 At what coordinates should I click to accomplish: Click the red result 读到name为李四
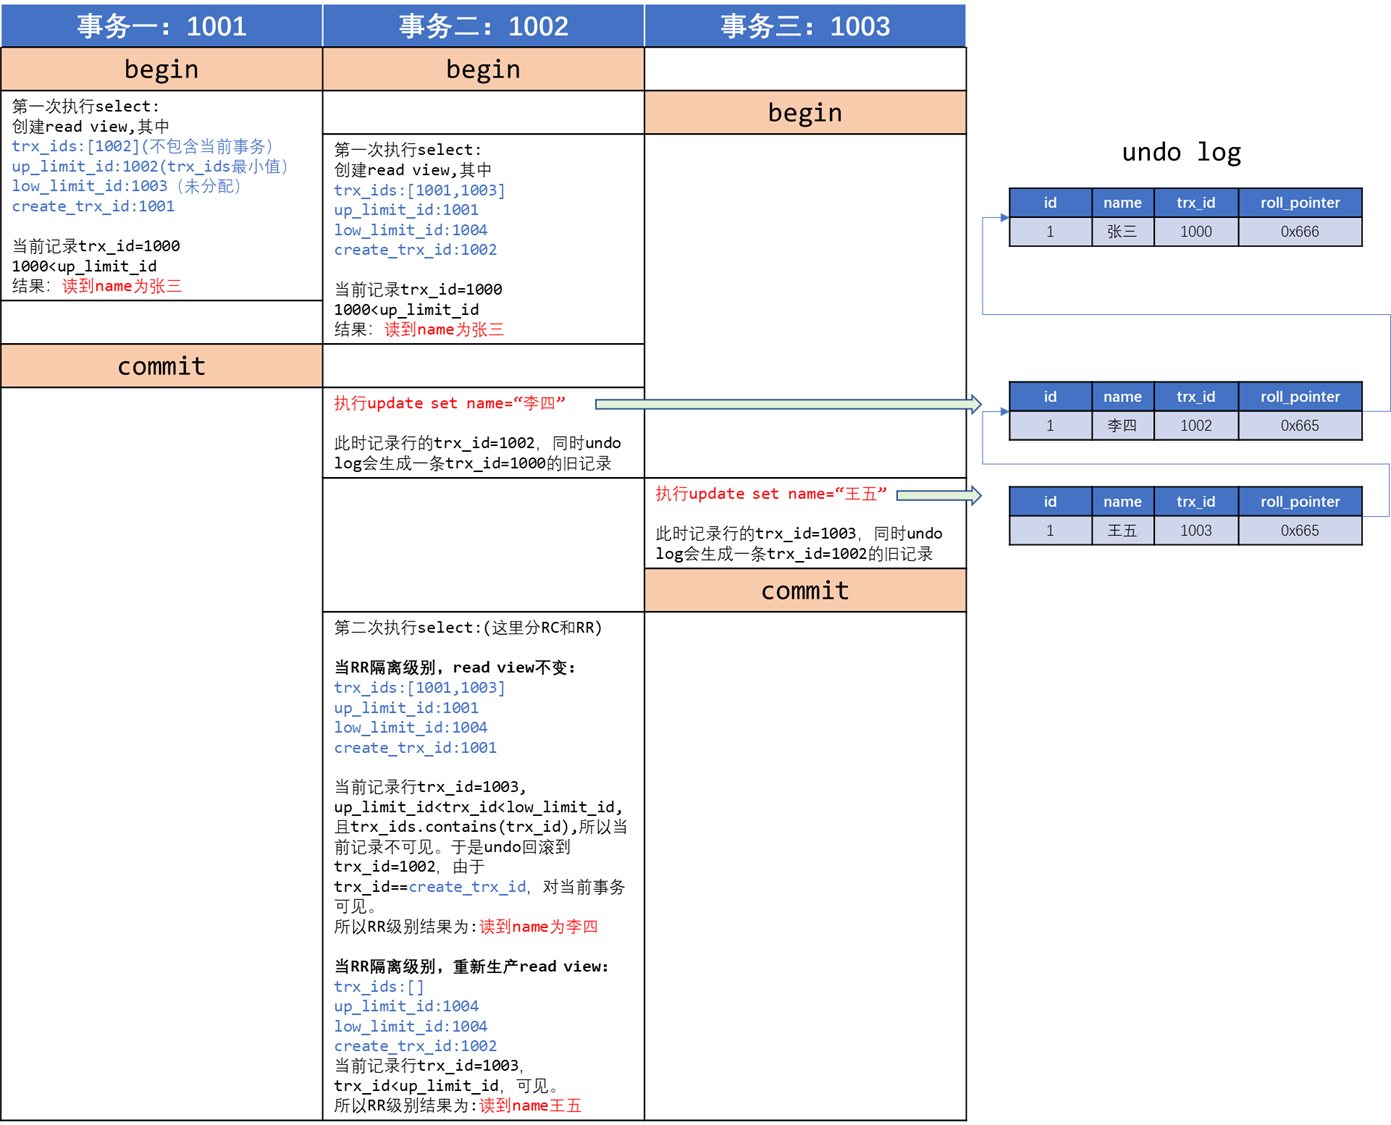click(539, 927)
